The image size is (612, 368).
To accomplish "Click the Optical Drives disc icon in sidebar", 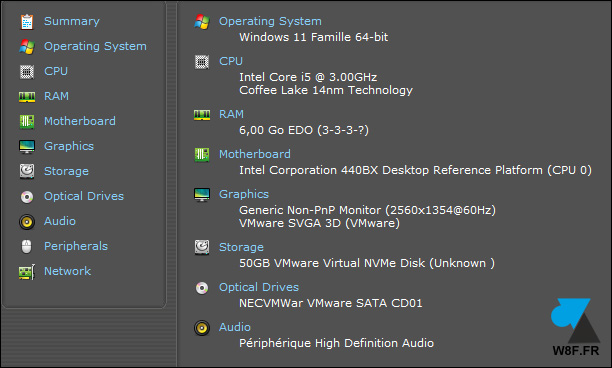I will click(27, 197).
